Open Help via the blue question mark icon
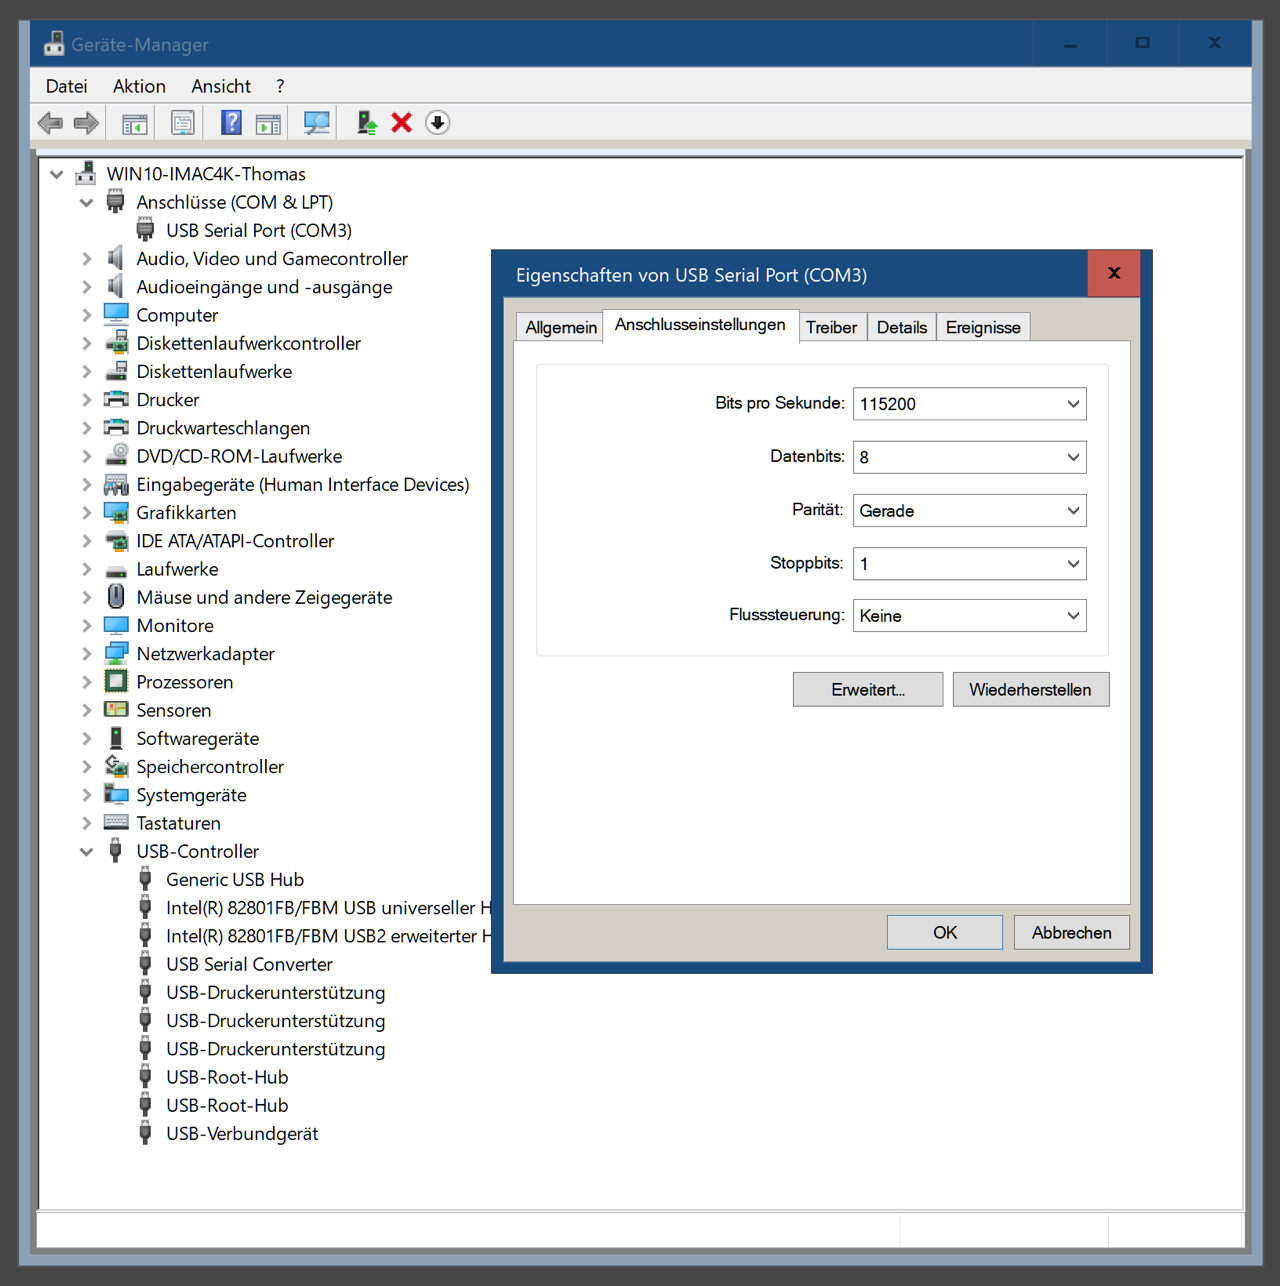Screen dimensions: 1280x1286 [x=231, y=122]
